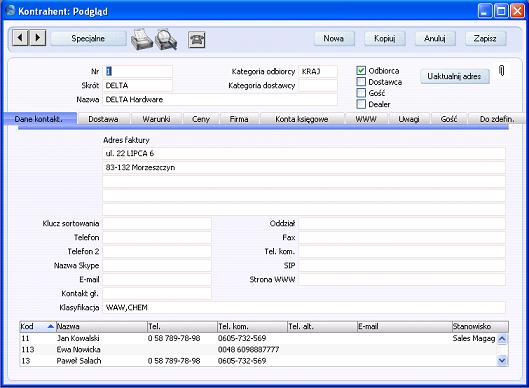Viewport: 529px width, 388px height.
Task: Click the Nazwa Skype field
Action: click(x=157, y=266)
